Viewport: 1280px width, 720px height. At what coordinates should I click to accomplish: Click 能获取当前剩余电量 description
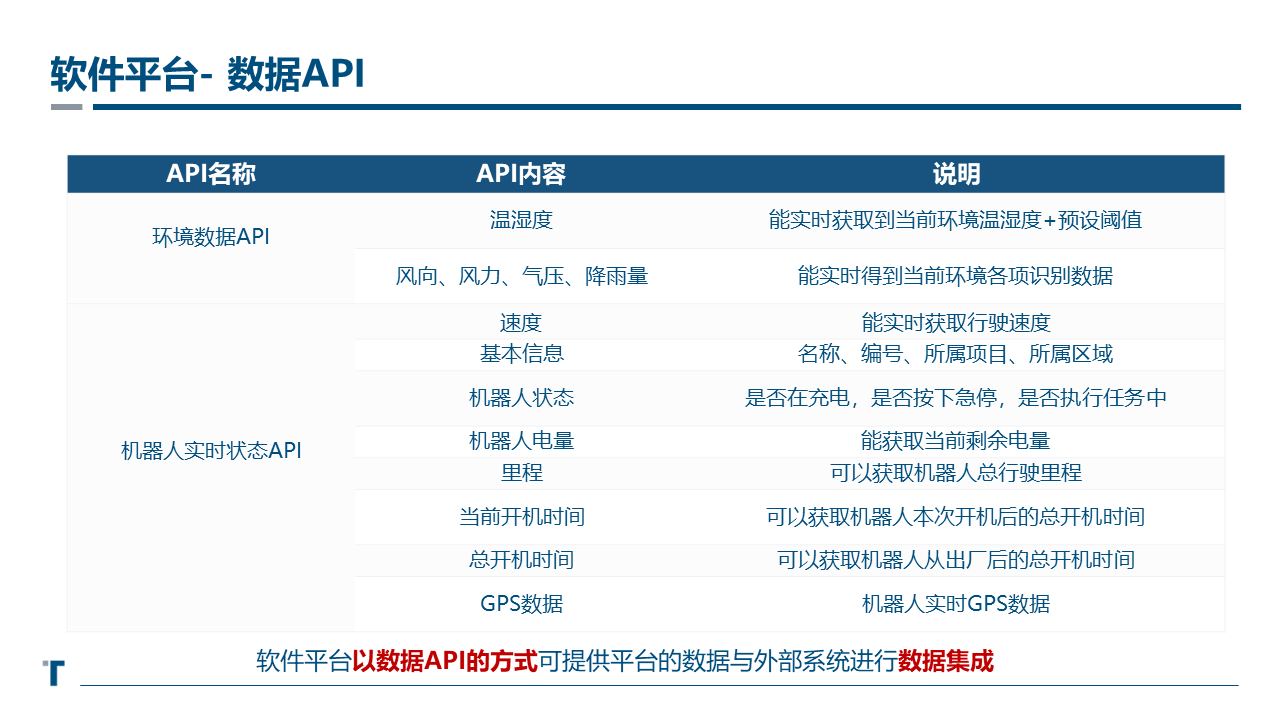(x=956, y=441)
